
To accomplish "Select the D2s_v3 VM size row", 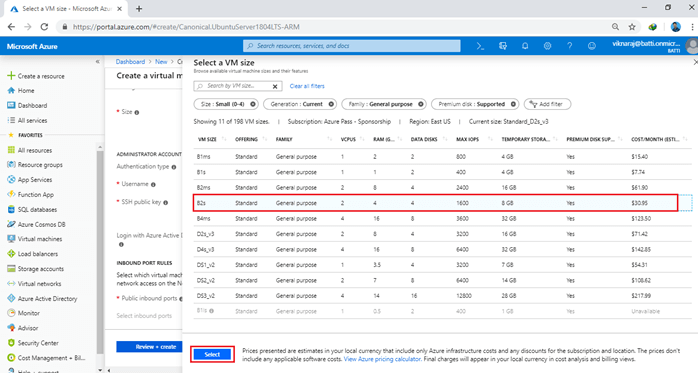I will 442,234.
